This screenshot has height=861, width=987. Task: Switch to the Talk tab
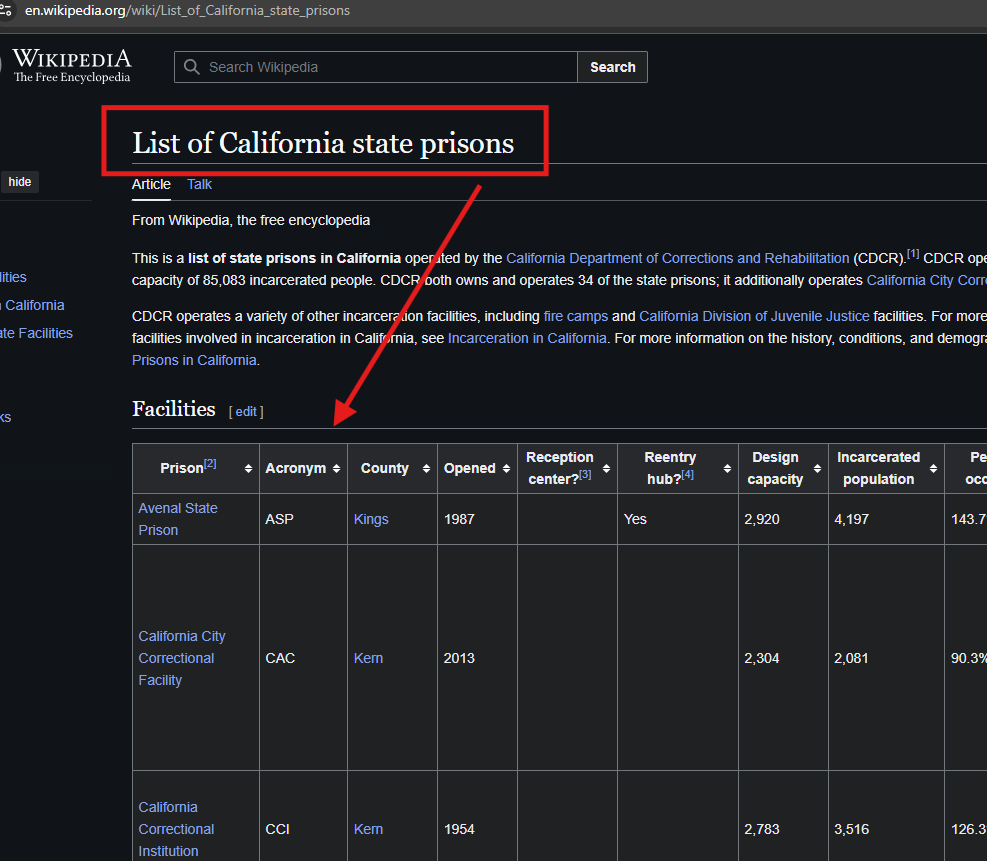[x=199, y=184]
